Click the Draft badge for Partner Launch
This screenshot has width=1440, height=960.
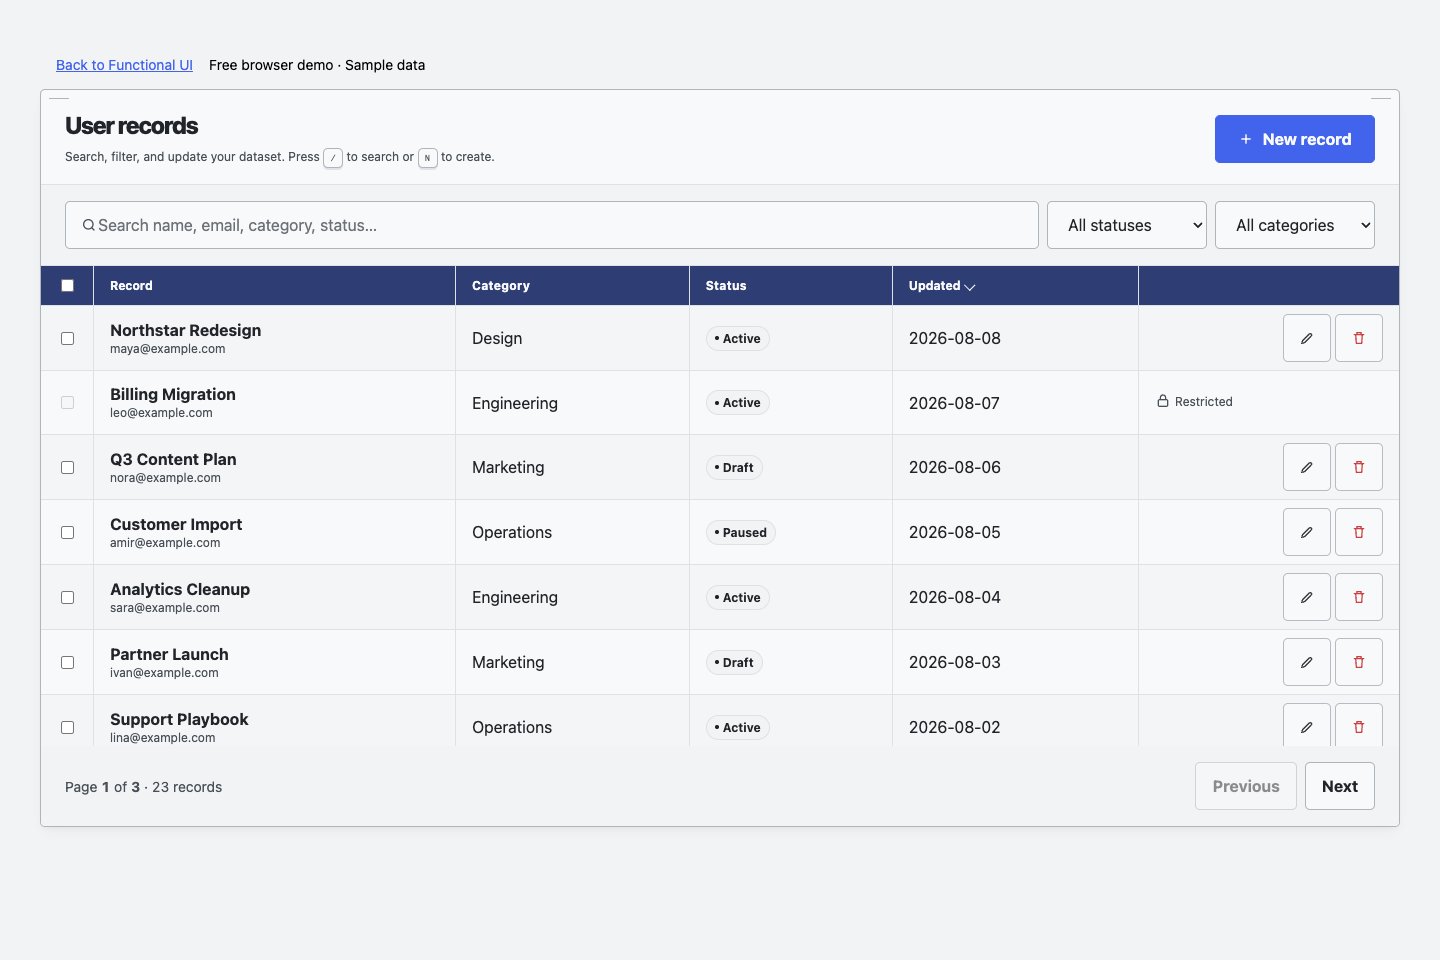734,662
